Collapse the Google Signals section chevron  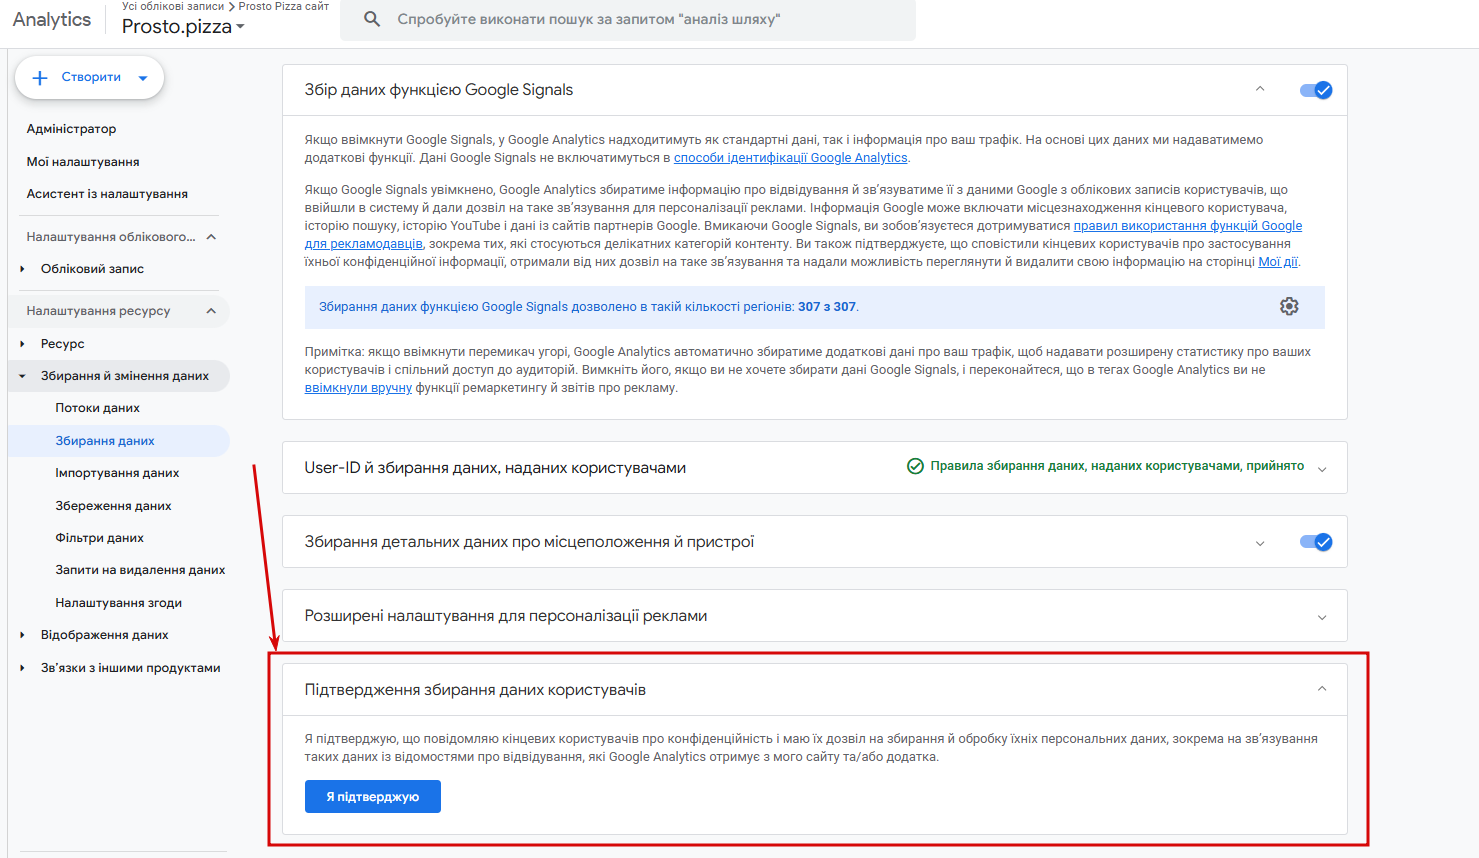[1260, 89]
